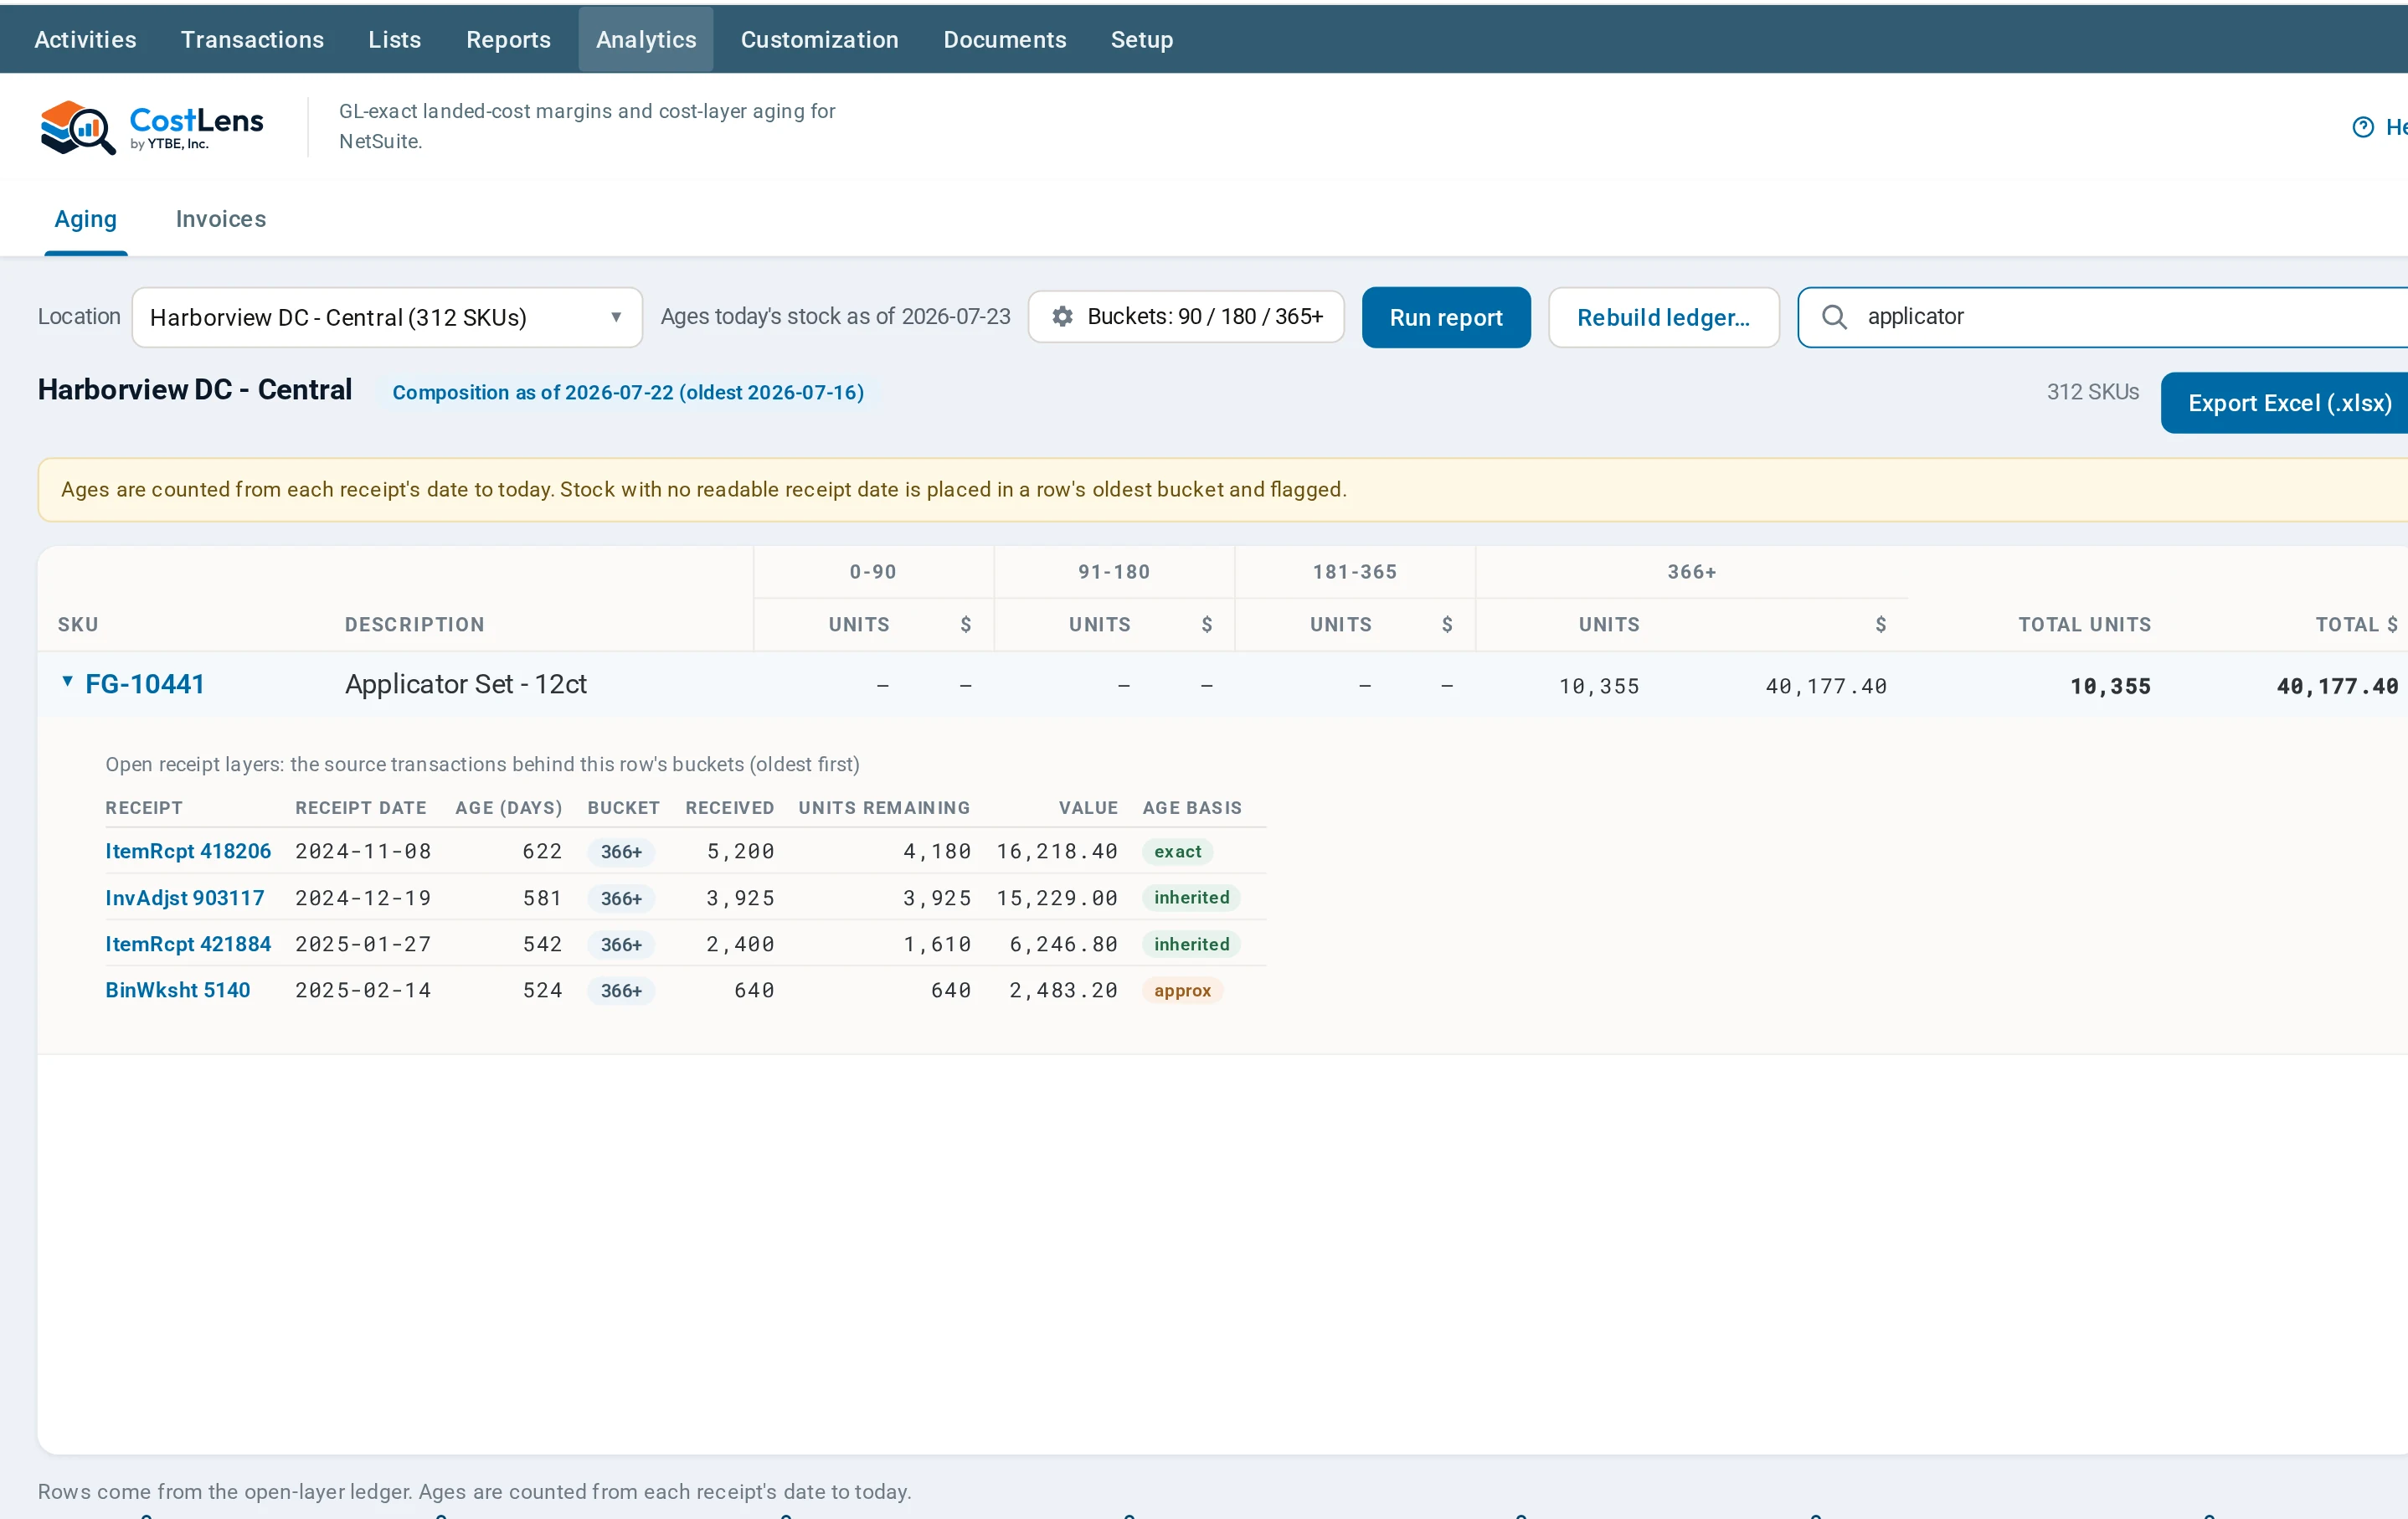Click the Total $ value 40,177.40

(2337, 686)
